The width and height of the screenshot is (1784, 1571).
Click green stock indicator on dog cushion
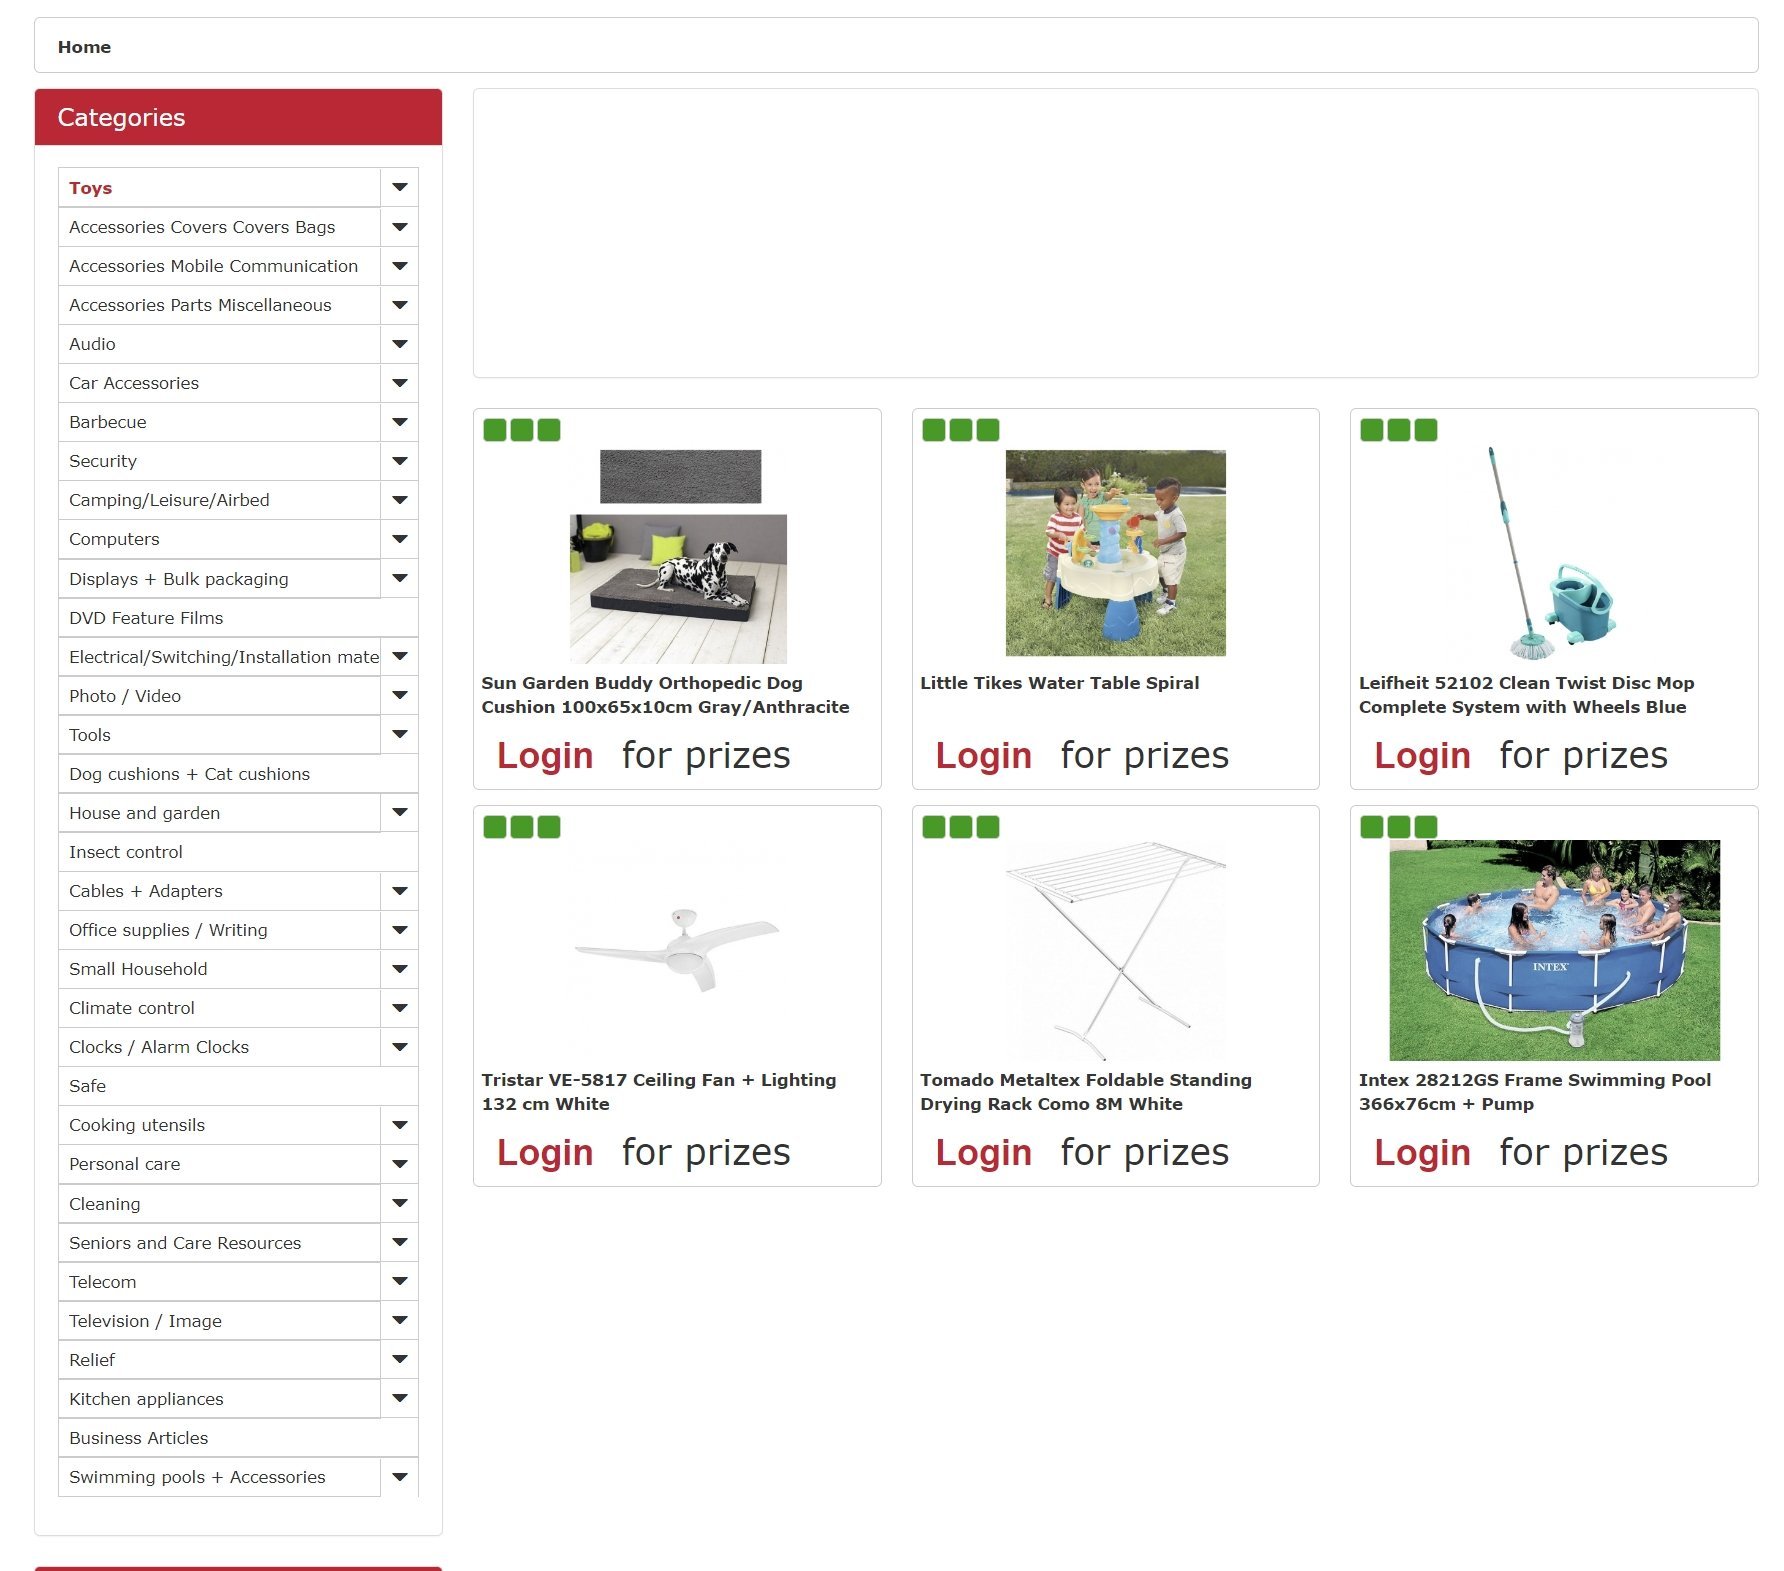(522, 430)
